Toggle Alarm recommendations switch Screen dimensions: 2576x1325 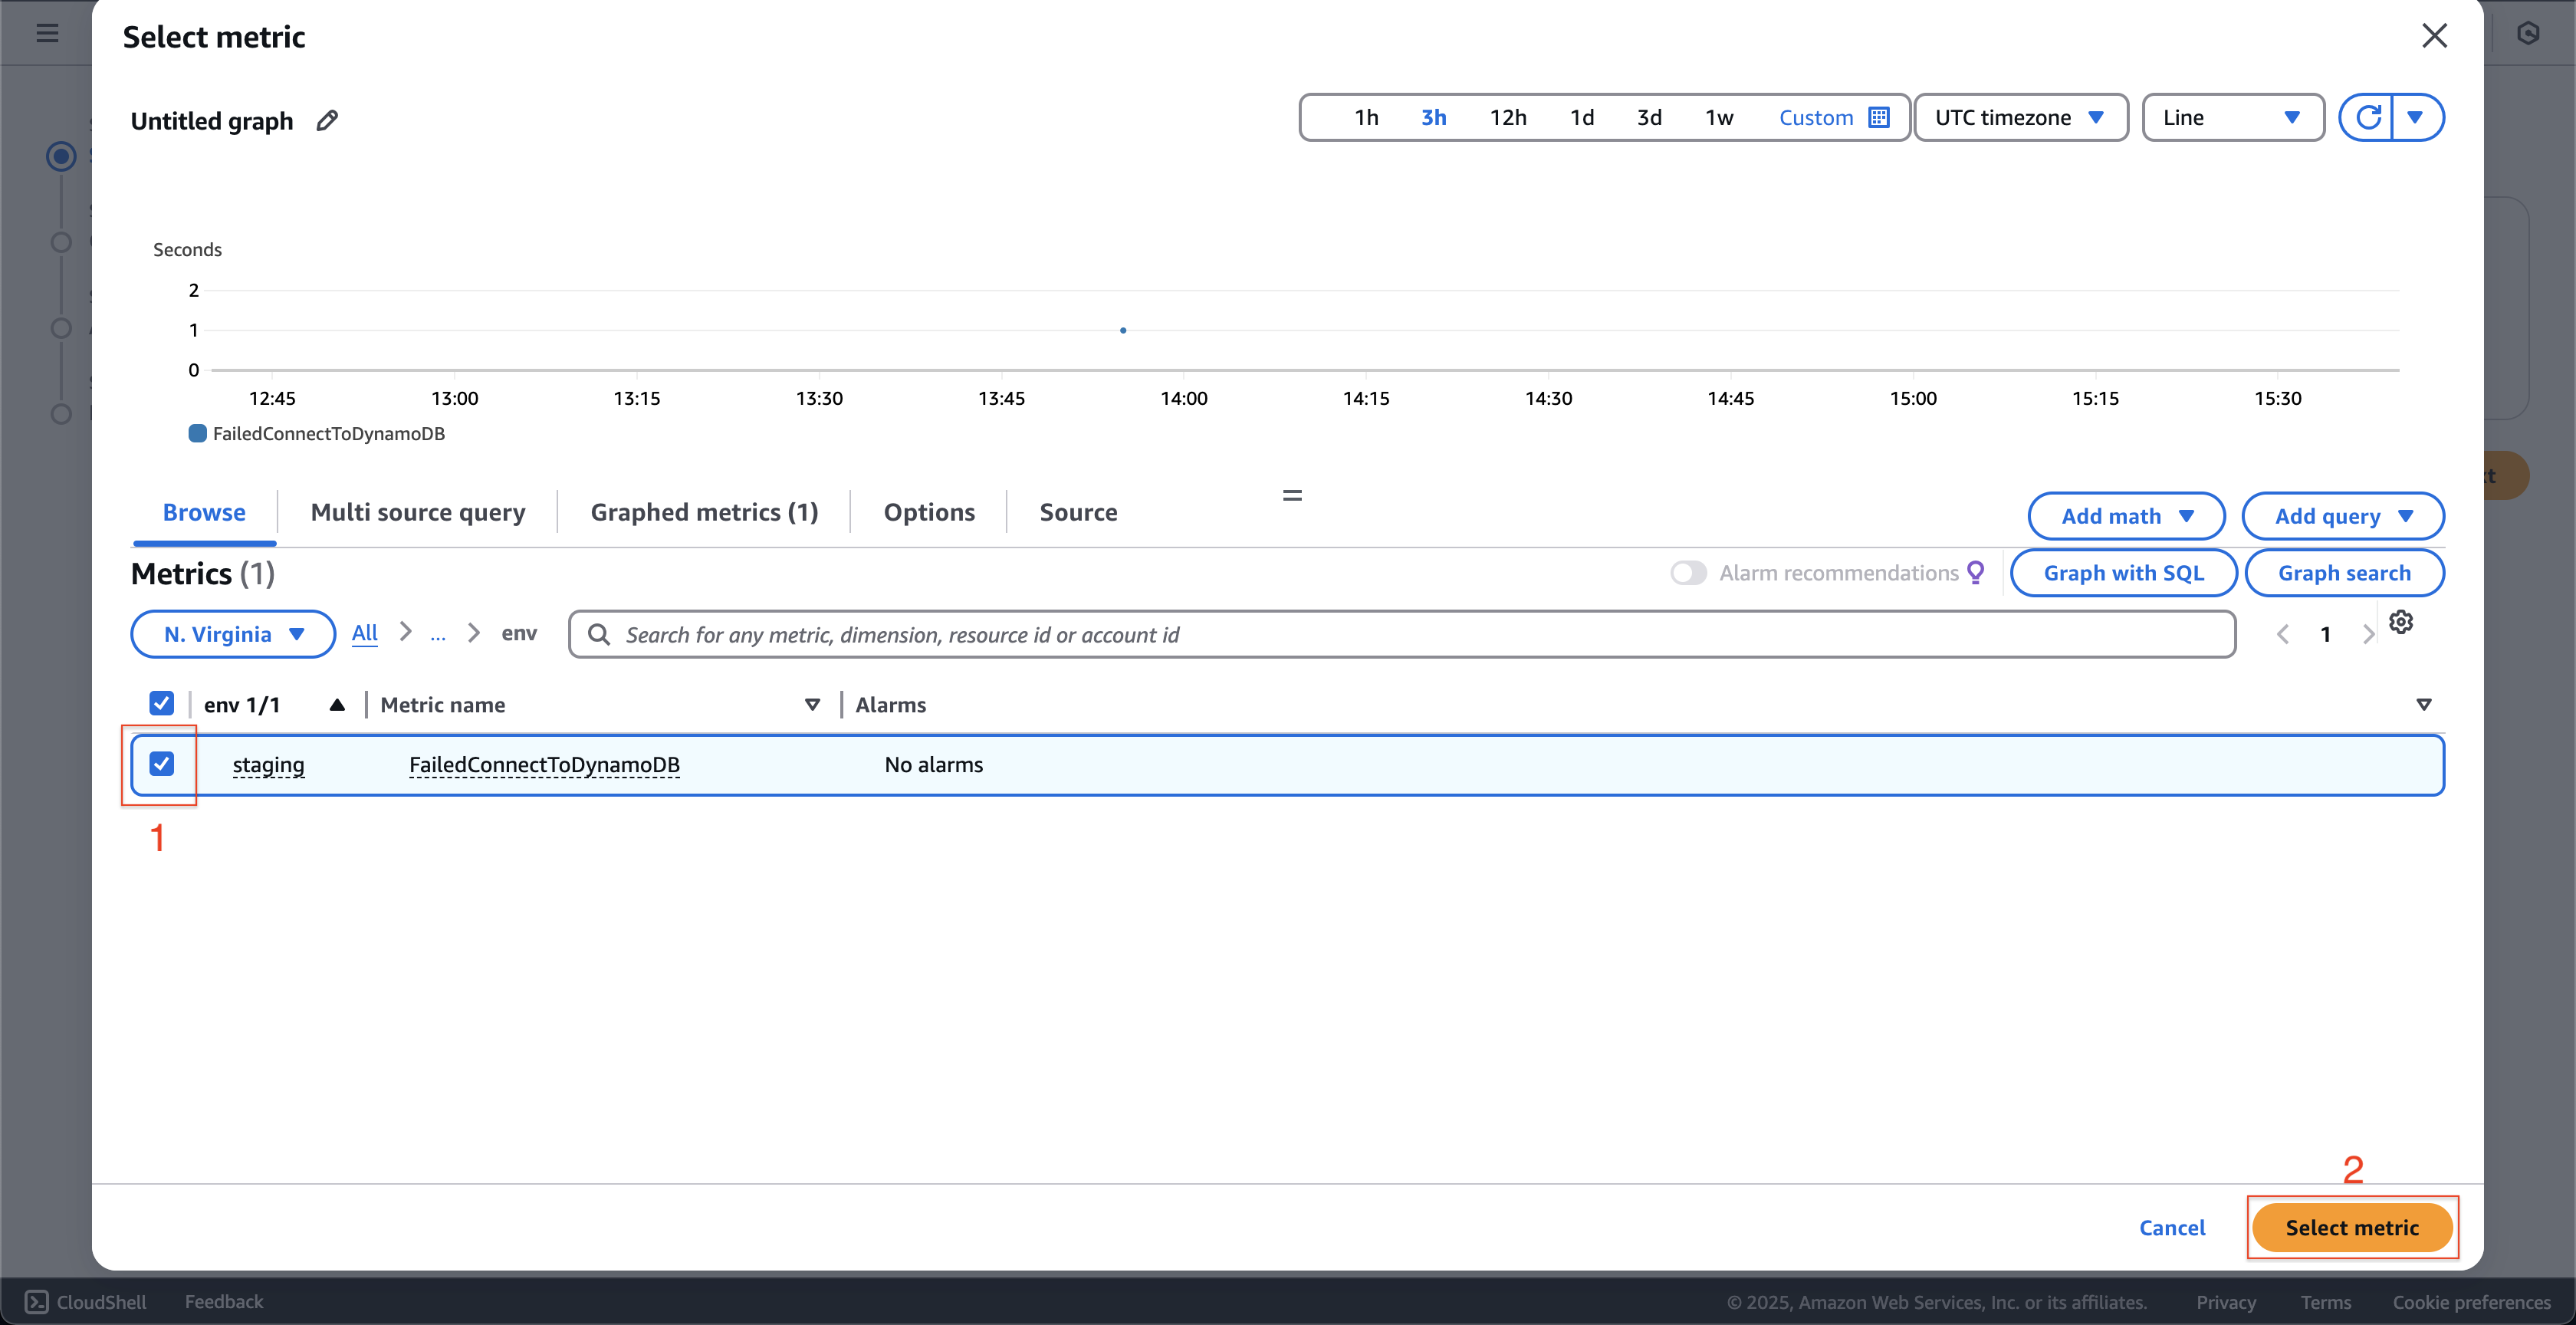tap(1689, 573)
